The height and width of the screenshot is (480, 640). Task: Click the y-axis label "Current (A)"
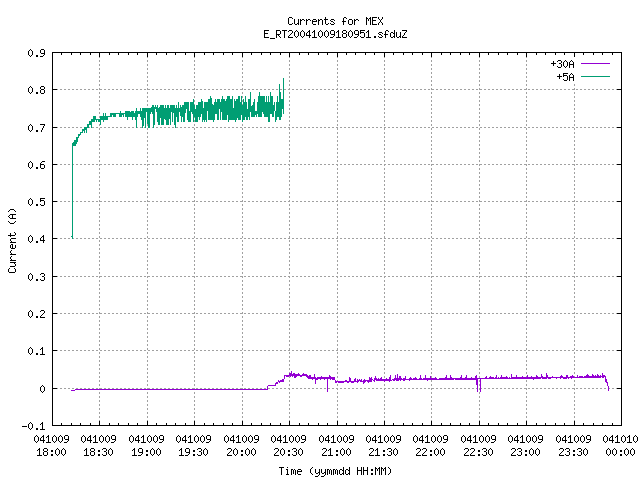point(12,240)
